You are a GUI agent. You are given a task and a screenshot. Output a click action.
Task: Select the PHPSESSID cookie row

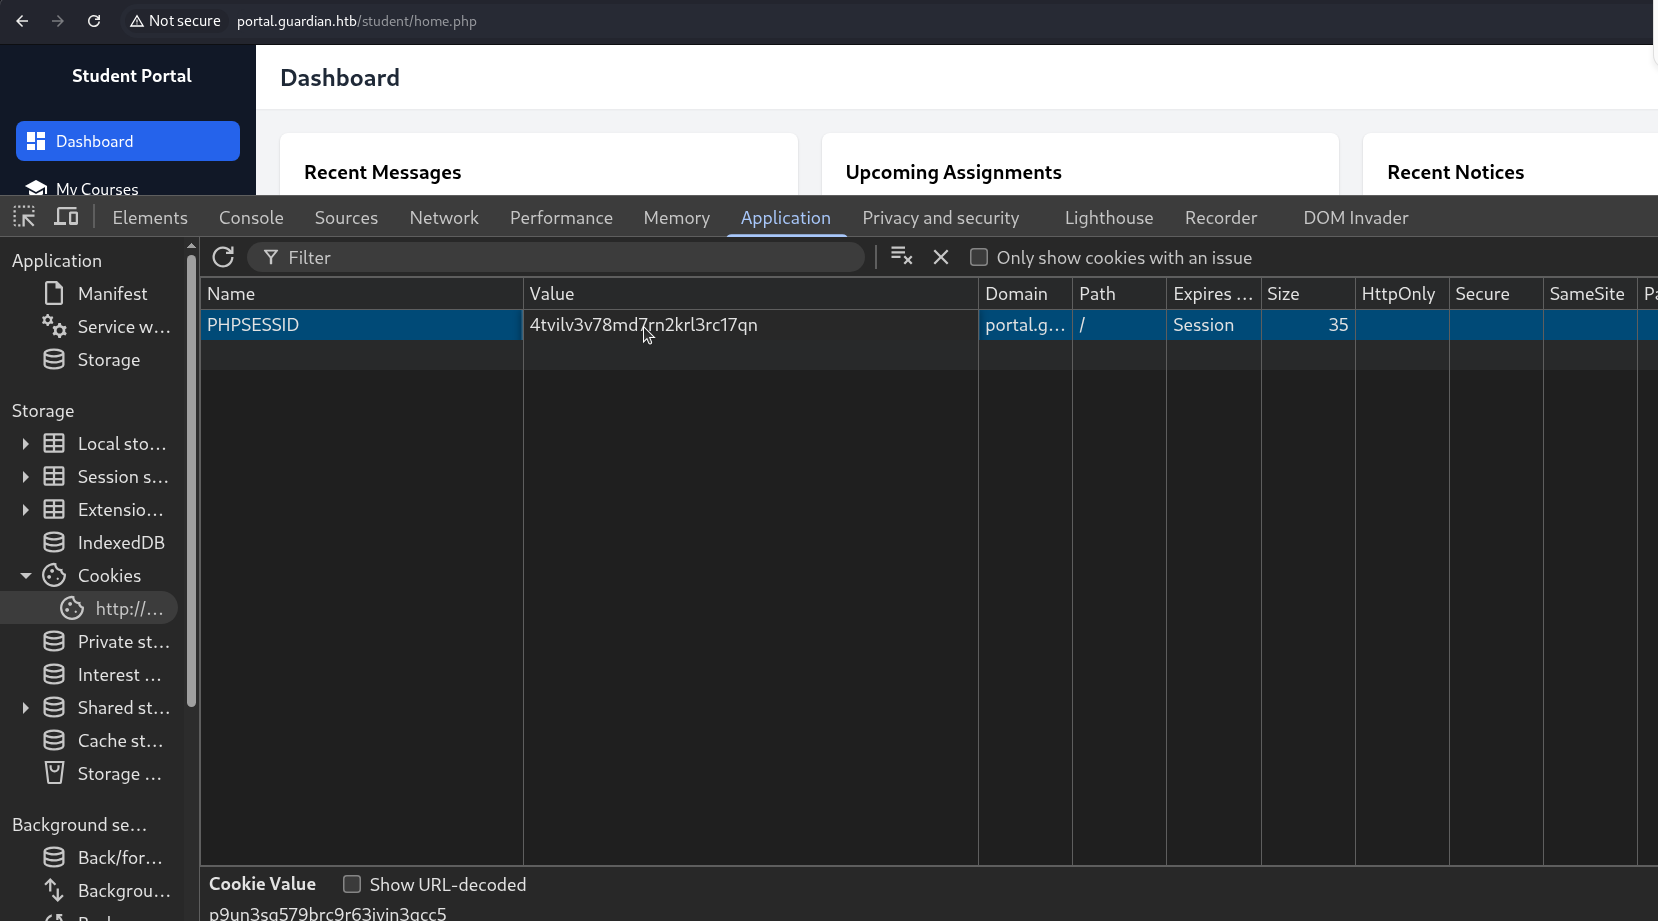(360, 325)
